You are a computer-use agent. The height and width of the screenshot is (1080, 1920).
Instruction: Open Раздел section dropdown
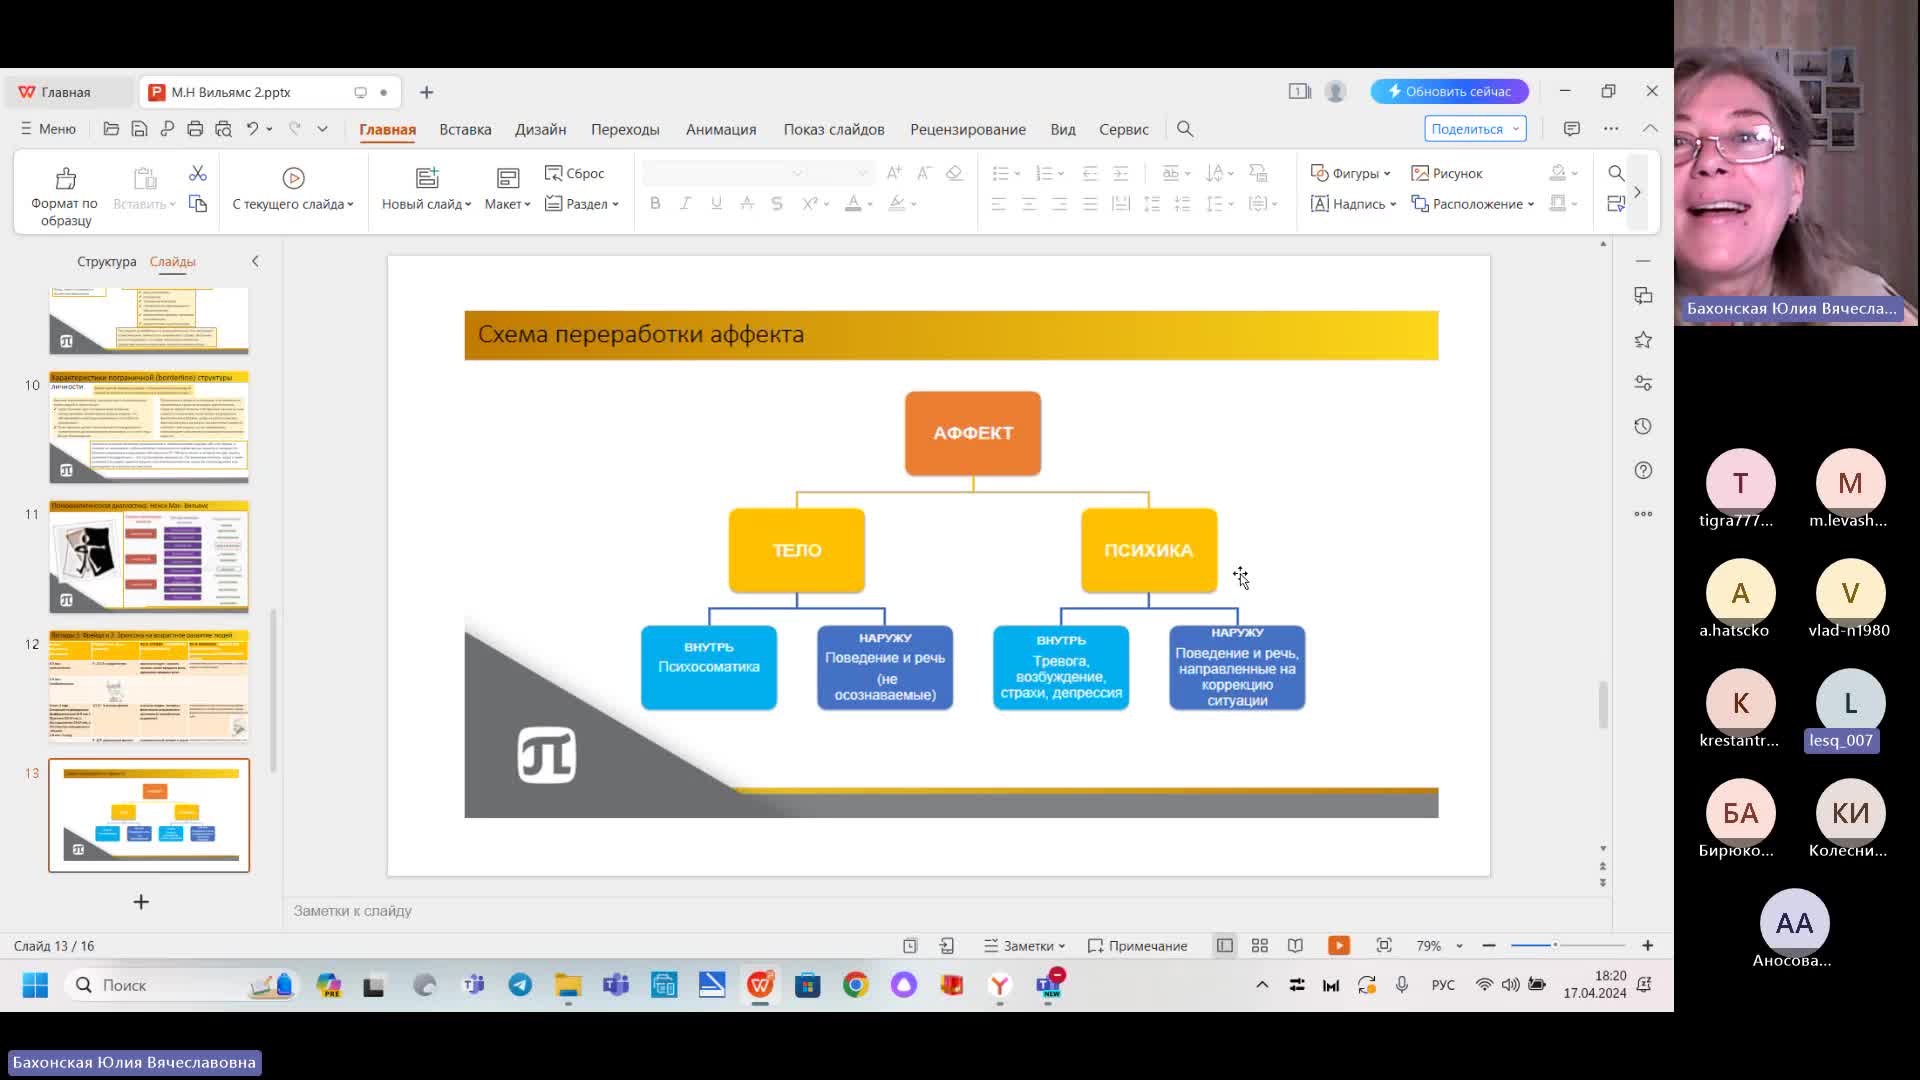582,204
